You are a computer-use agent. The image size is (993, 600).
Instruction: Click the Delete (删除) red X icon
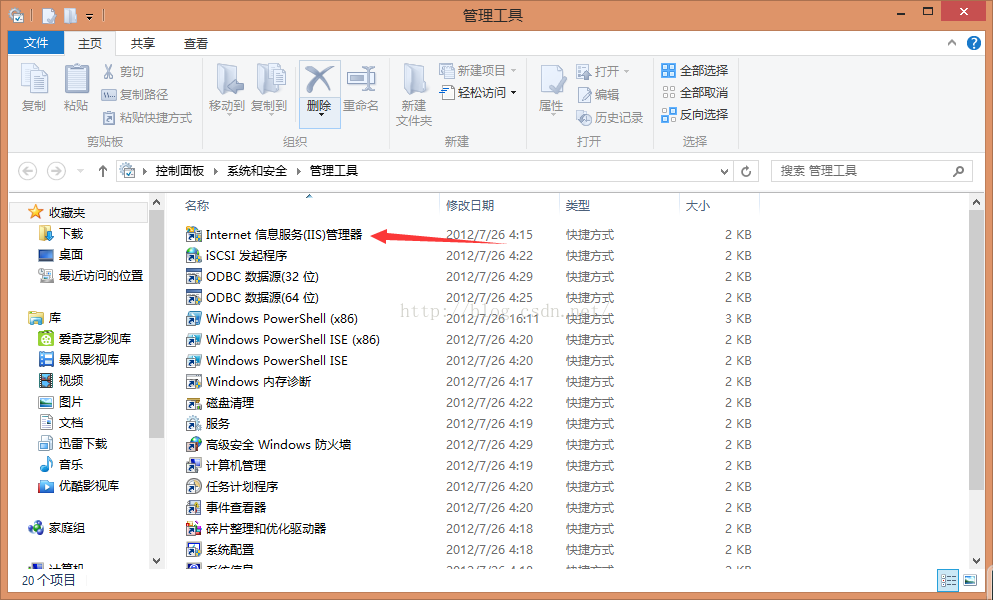click(x=319, y=80)
